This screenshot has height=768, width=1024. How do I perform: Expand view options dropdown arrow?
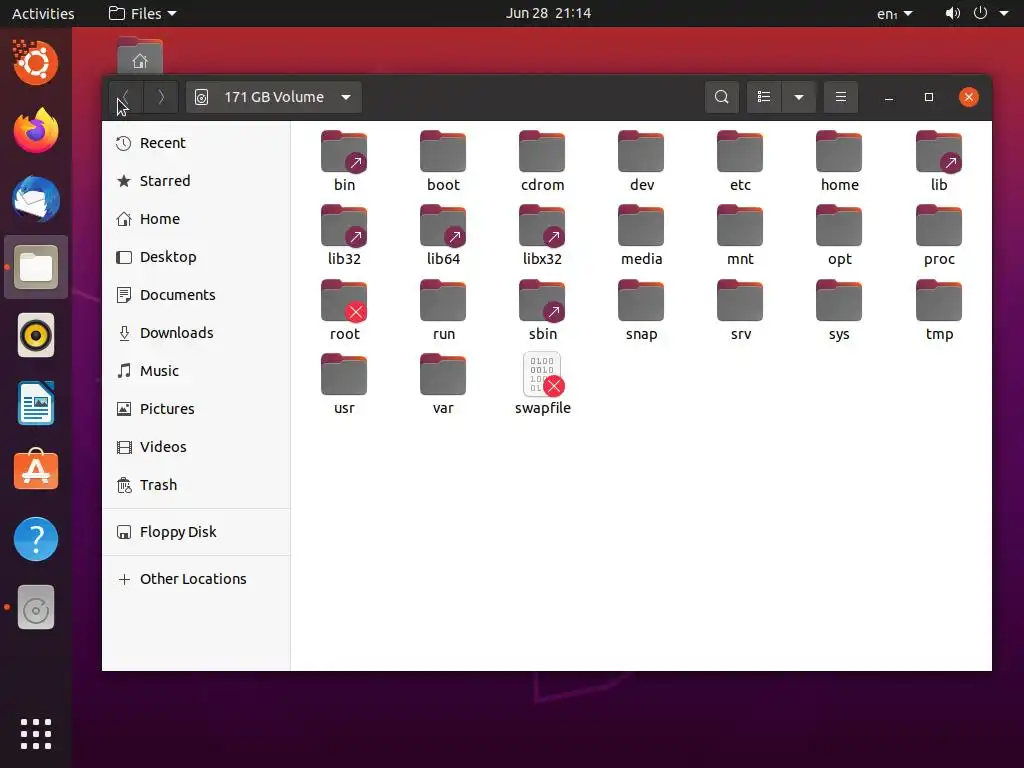tap(799, 97)
